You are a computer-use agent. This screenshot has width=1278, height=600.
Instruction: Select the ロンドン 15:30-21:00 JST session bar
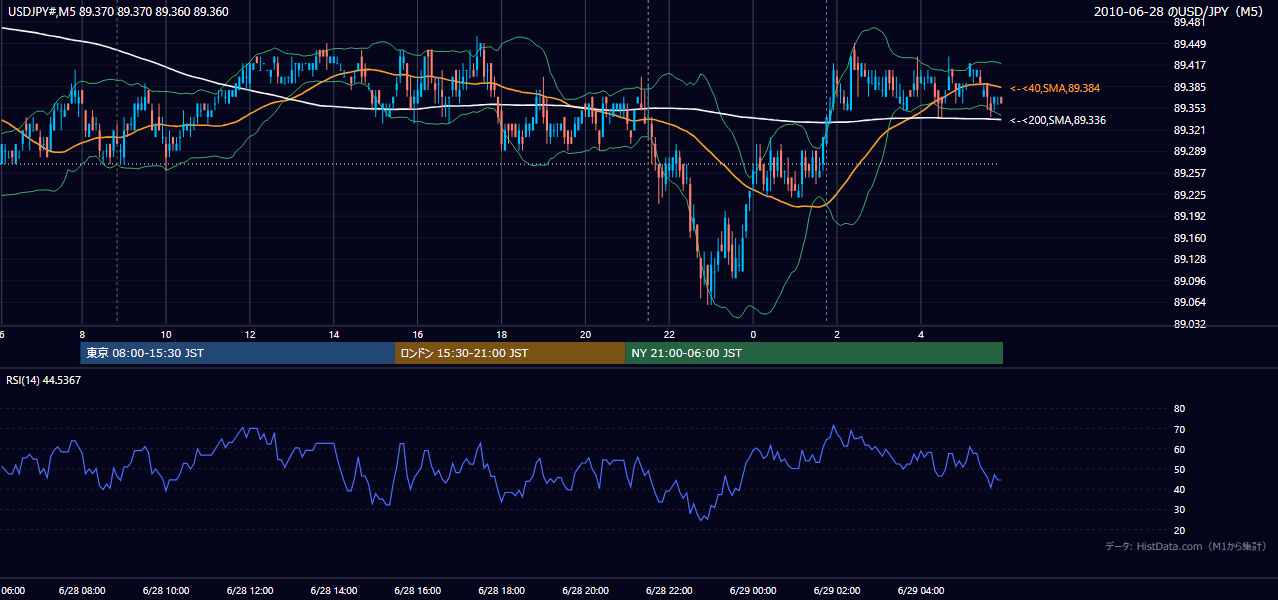click(510, 353)
